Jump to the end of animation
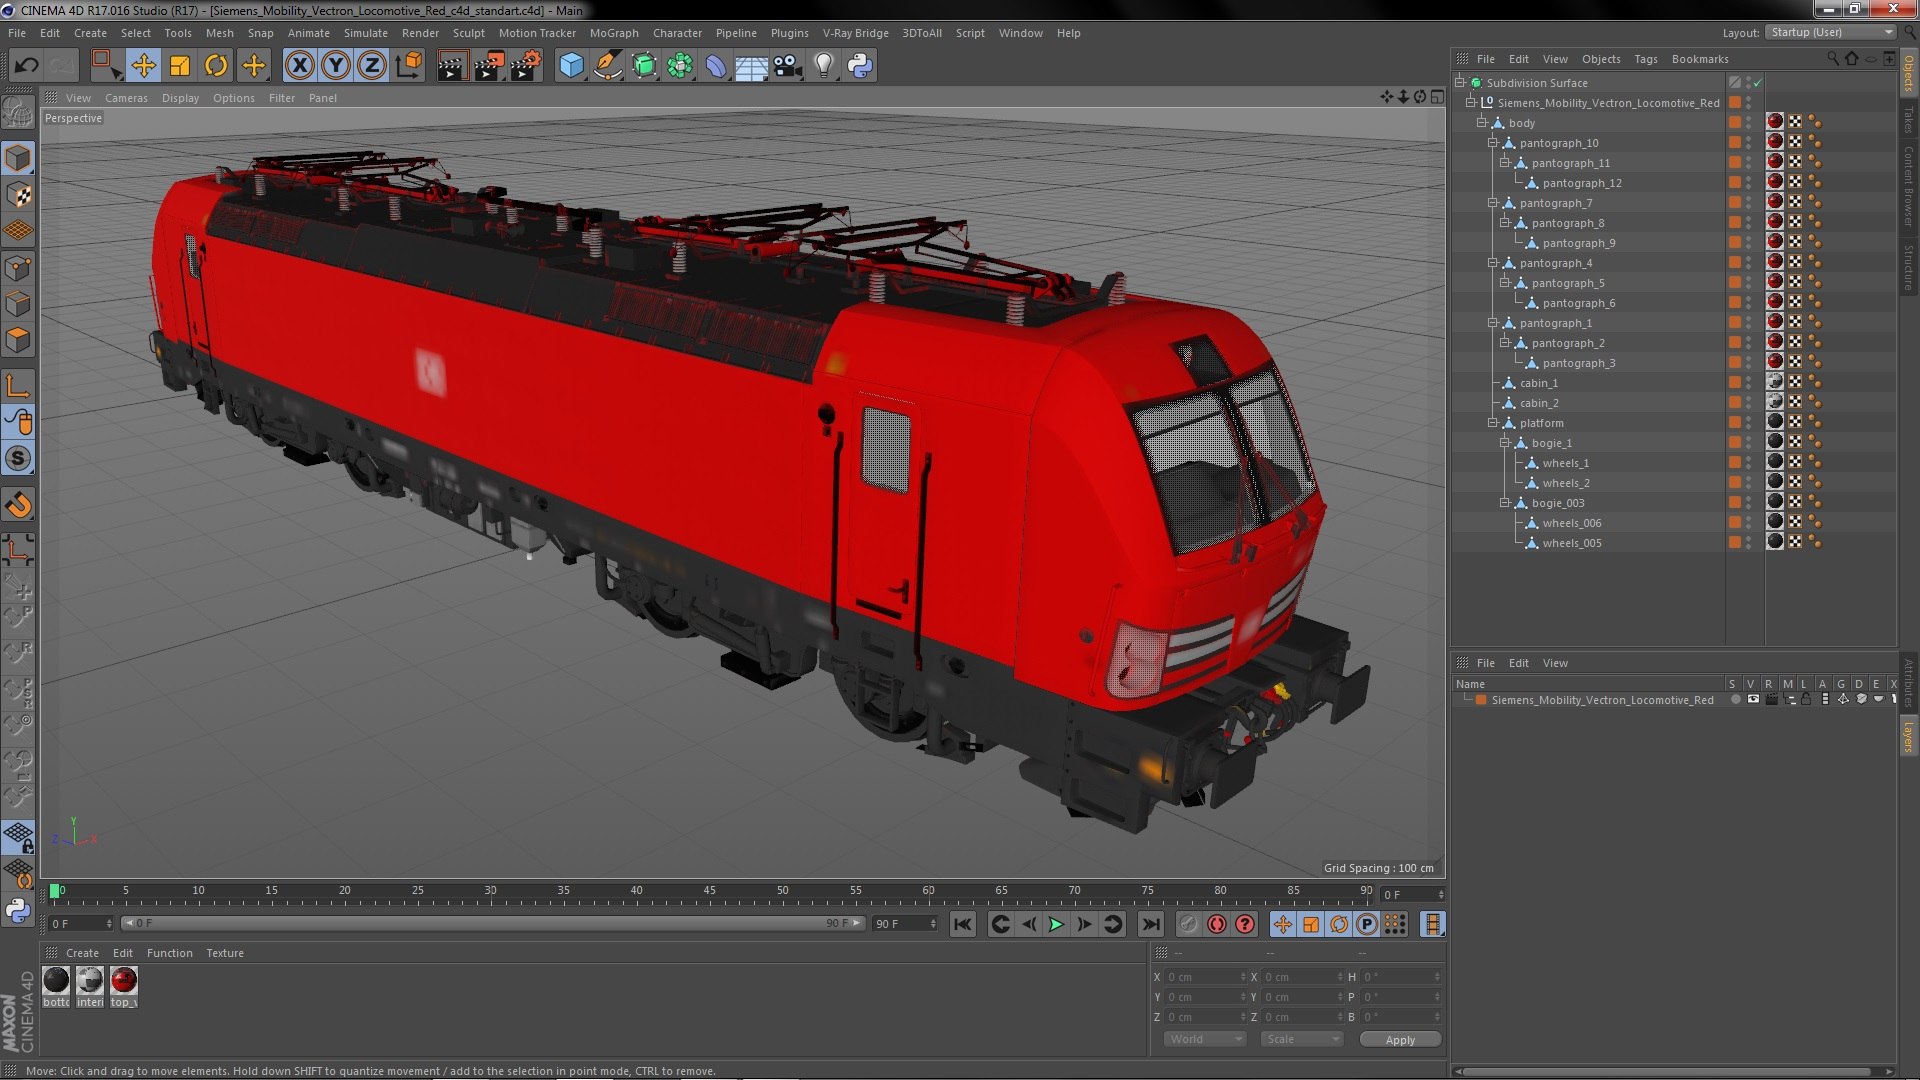The height and width of the screenshot is (1080, 1920). click(x=1151, y=924)
